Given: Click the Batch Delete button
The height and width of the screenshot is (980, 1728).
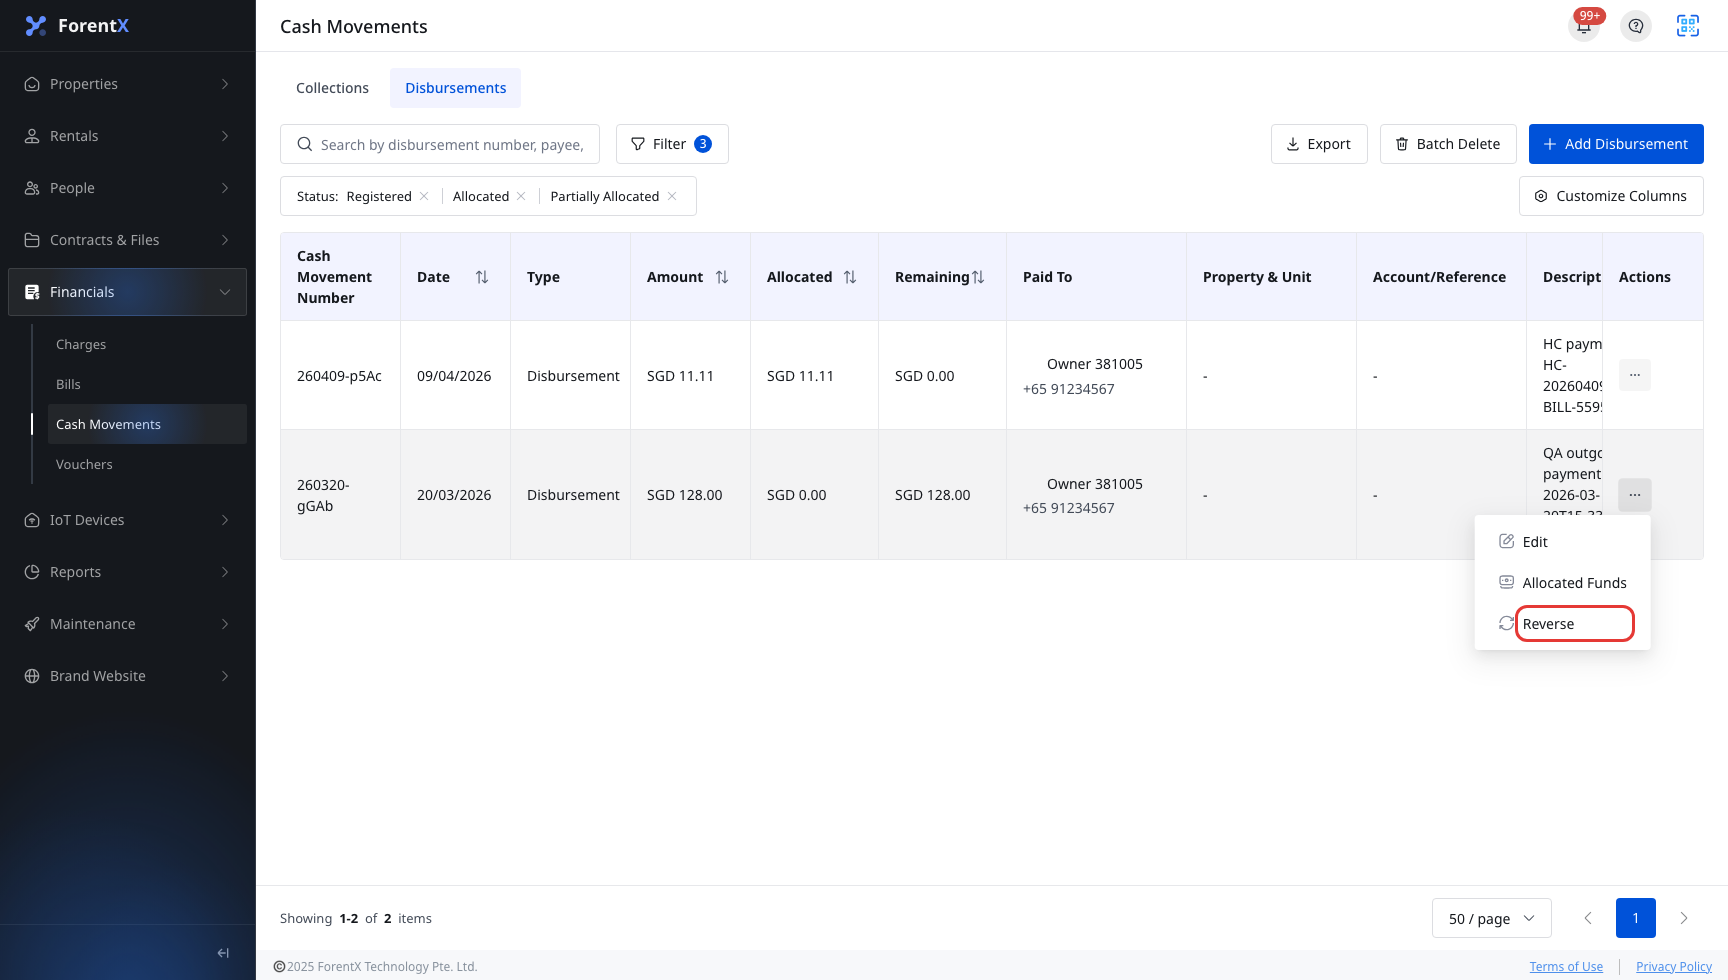Looking at the screenshot, I should (1448, 144).
